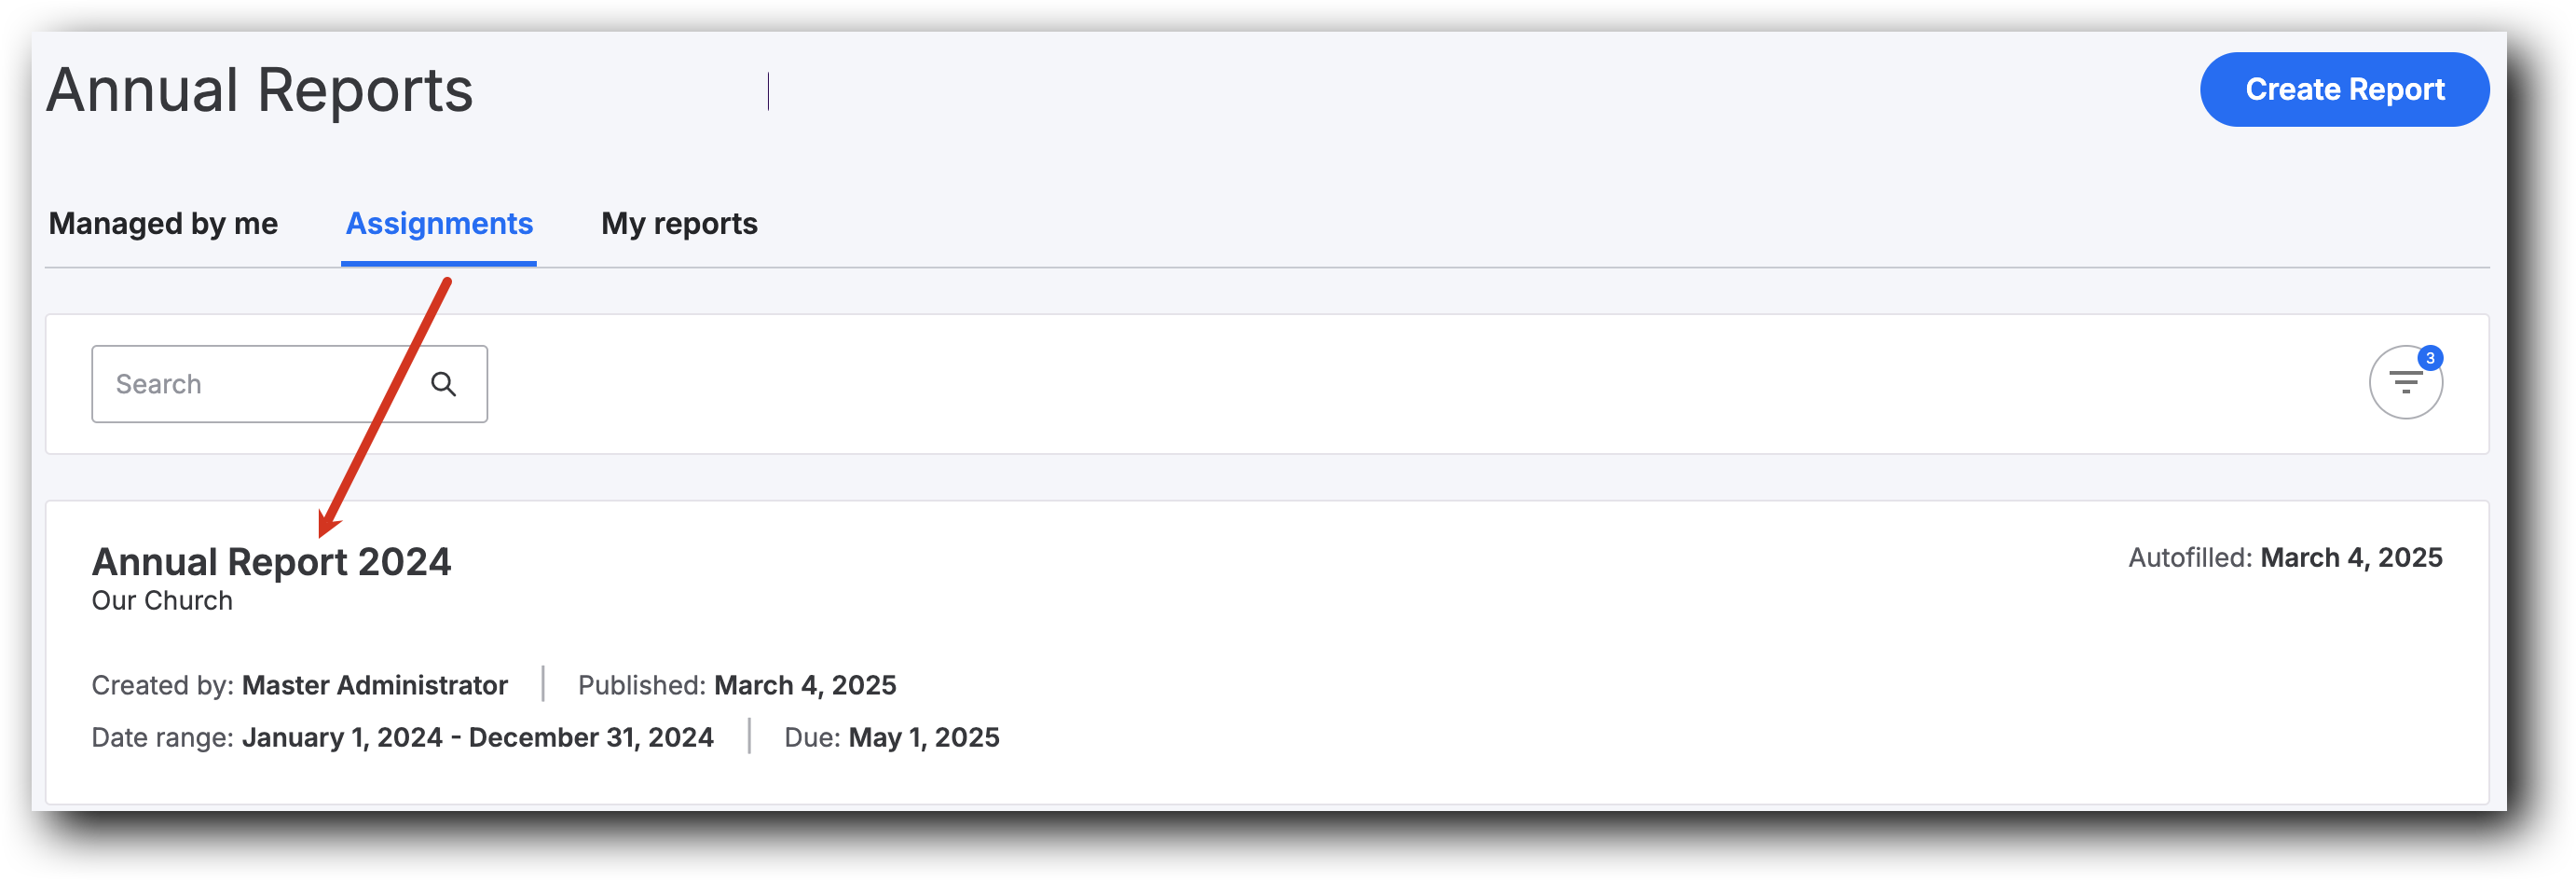The height and width of the screenshot is (880, 2576).
Task: Click the search magnifier icon
Action: click(443, 384)
